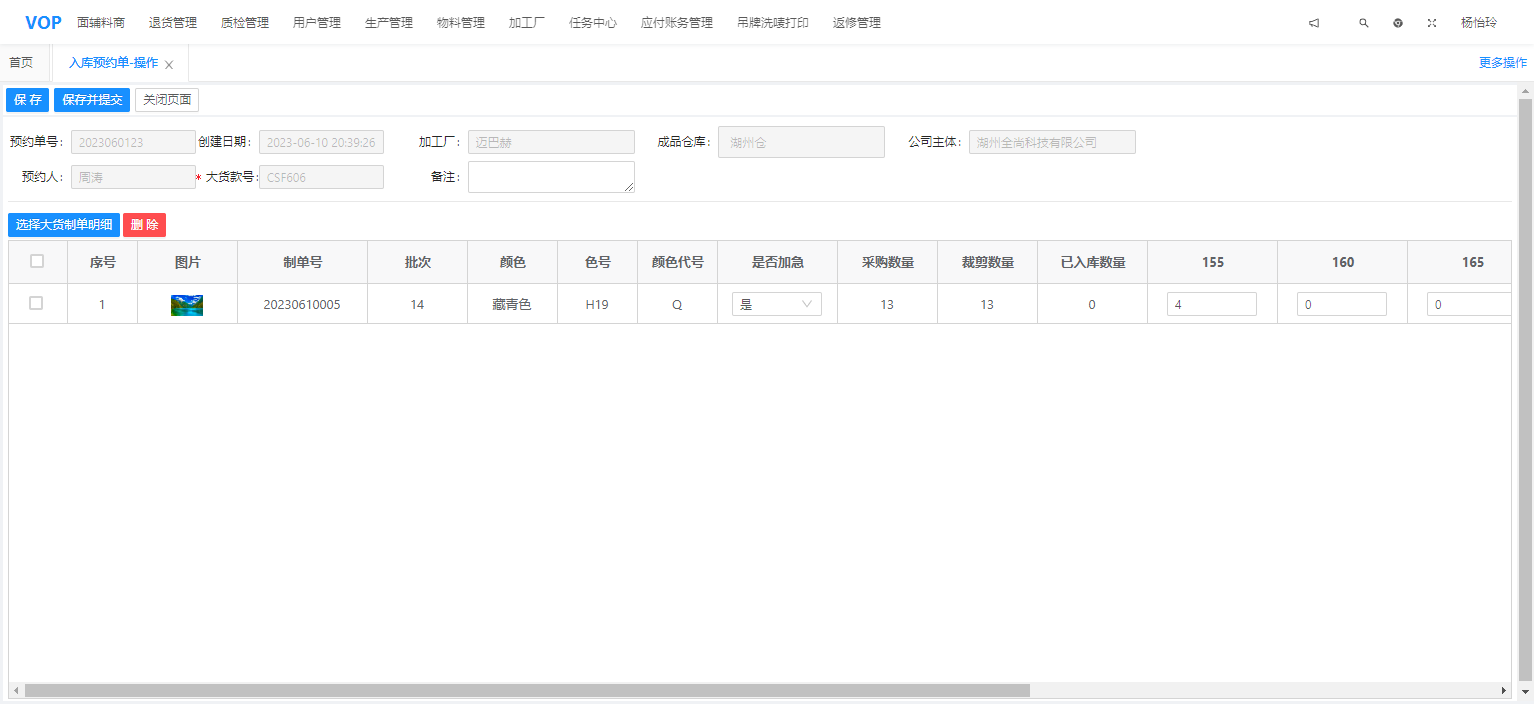The height and width of the screenshot is (704, 1534).
Task: Open the 质检管理 menu
Action: pyautogui.click(x=245, y=23)
